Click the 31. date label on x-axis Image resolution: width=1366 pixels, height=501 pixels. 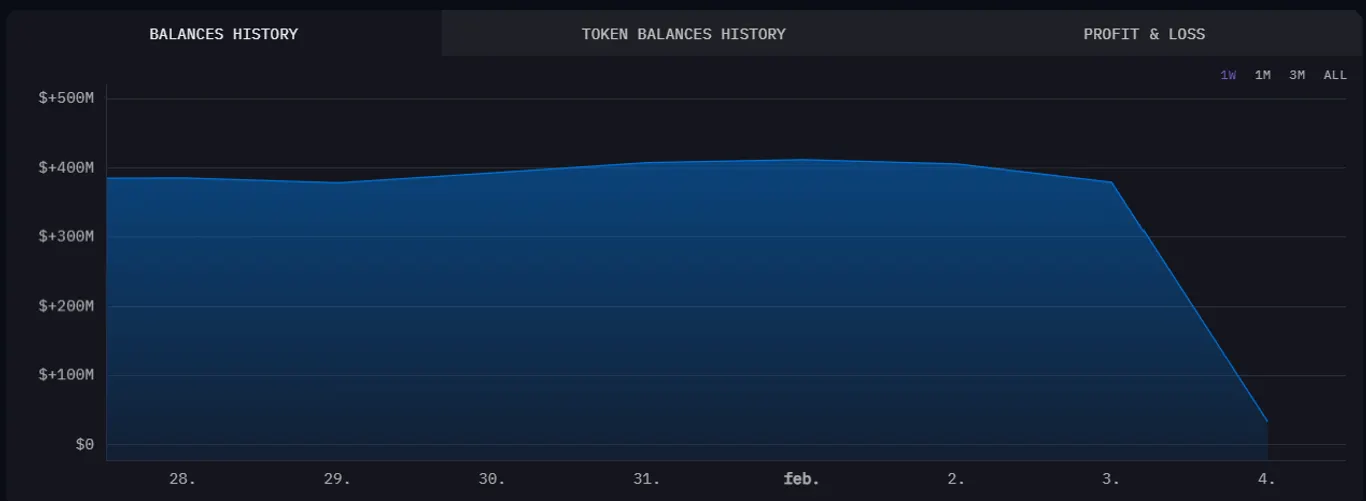pyautogui.click(x=647, y=479)
